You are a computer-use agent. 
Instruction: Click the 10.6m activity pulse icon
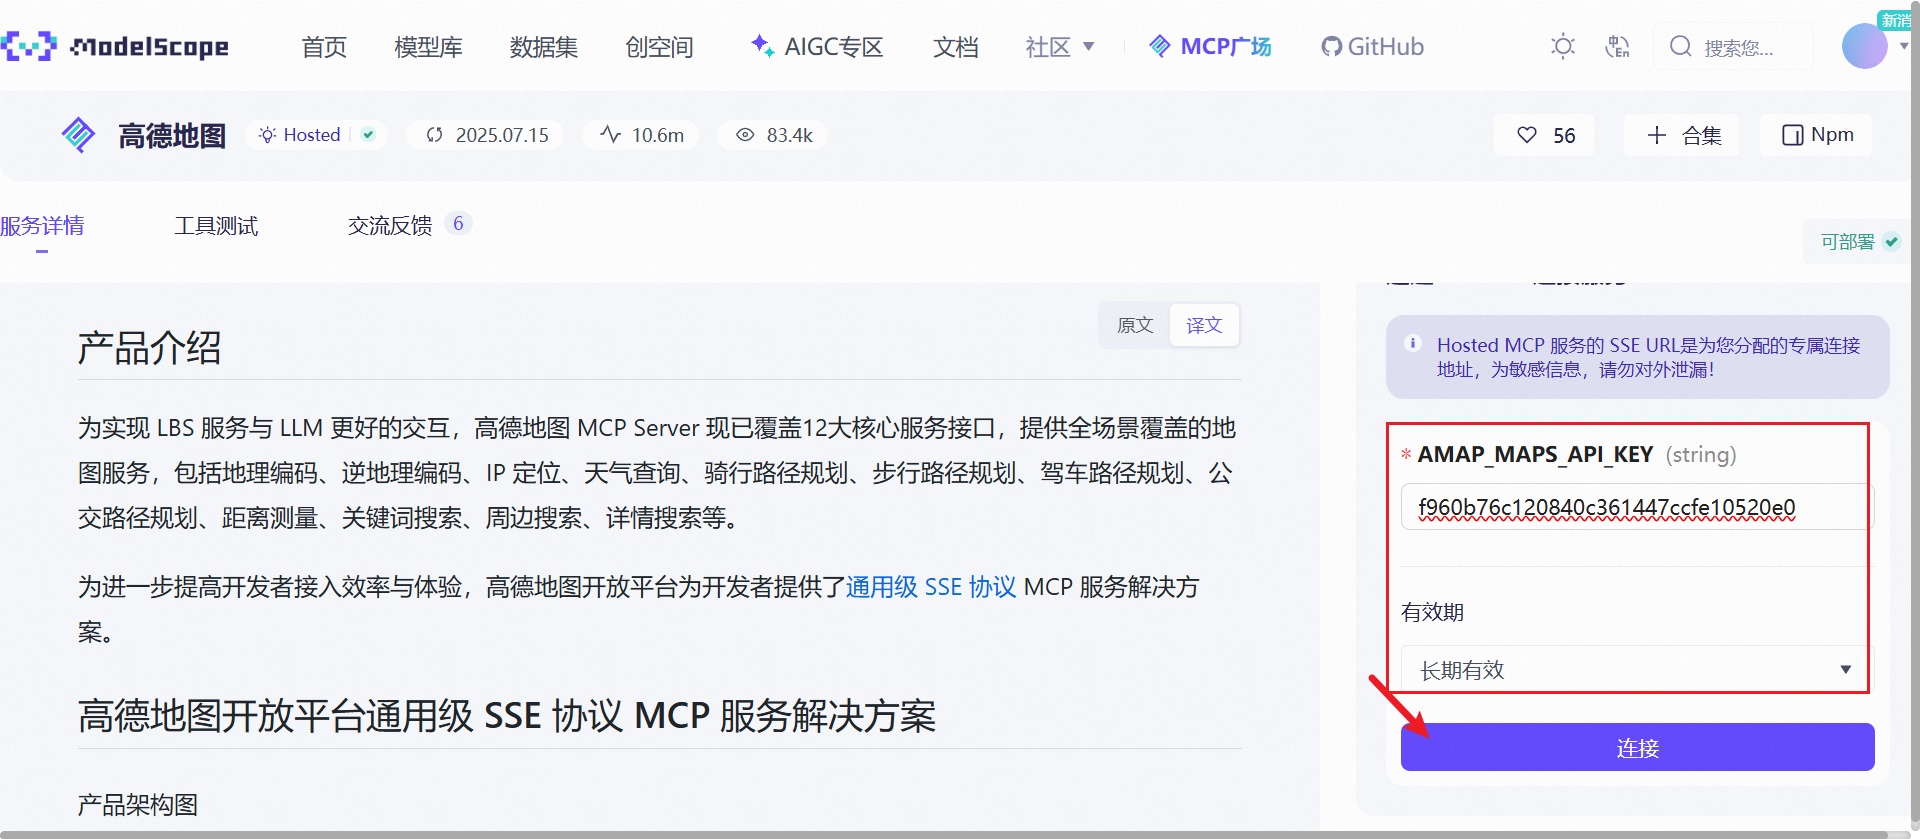(x=610, y=134)
